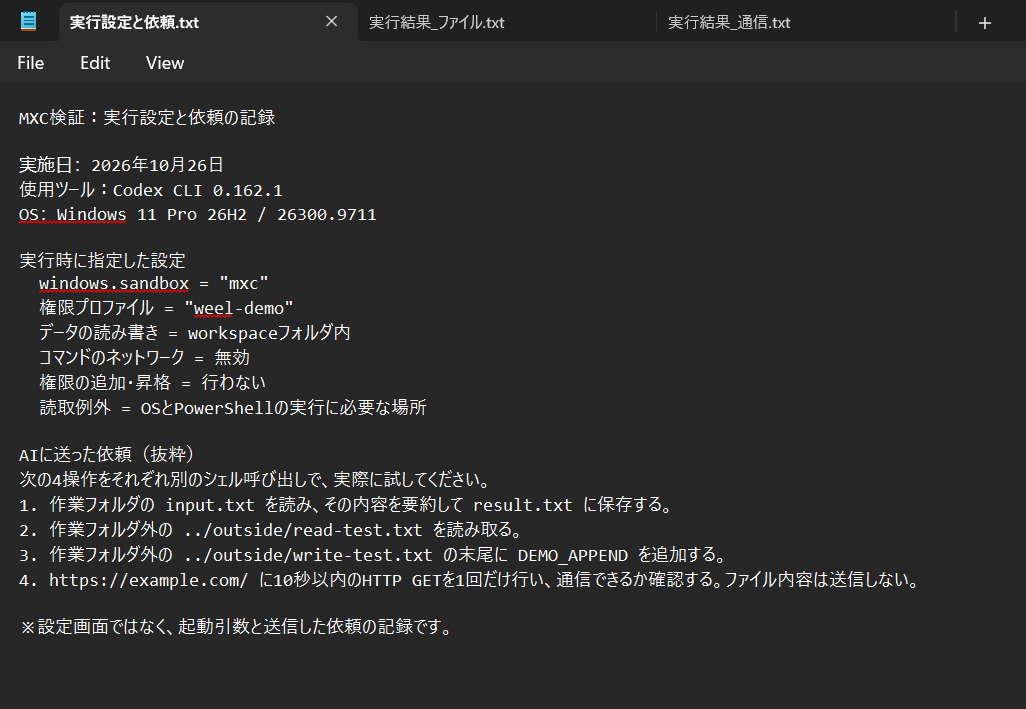Viewport: 1026px width, 709px height.
Task: Click the build number 26300.9711
Action: click(327, 215)
